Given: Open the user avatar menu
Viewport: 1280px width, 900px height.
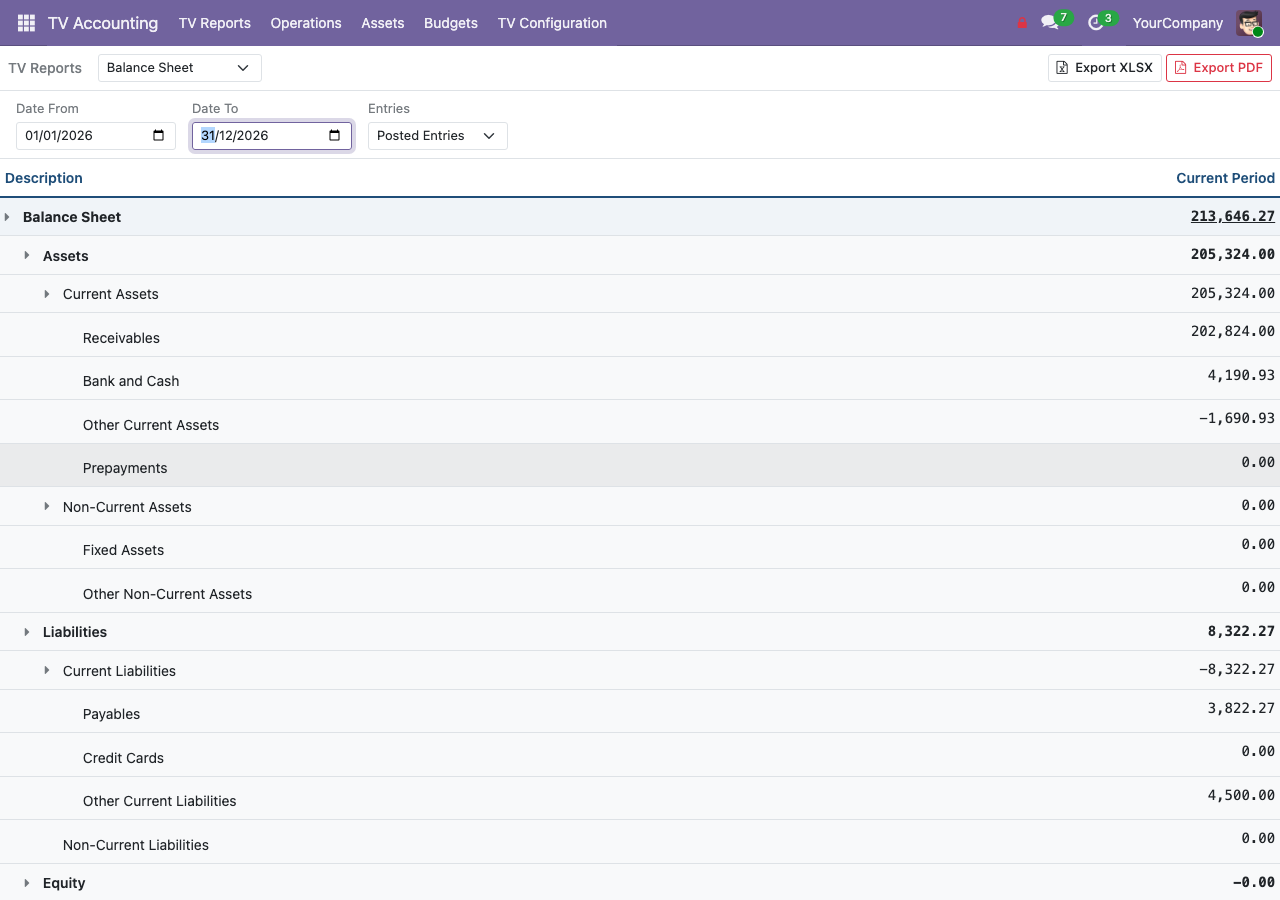Looking at the screenshot, I should [x=1249, y=23].
